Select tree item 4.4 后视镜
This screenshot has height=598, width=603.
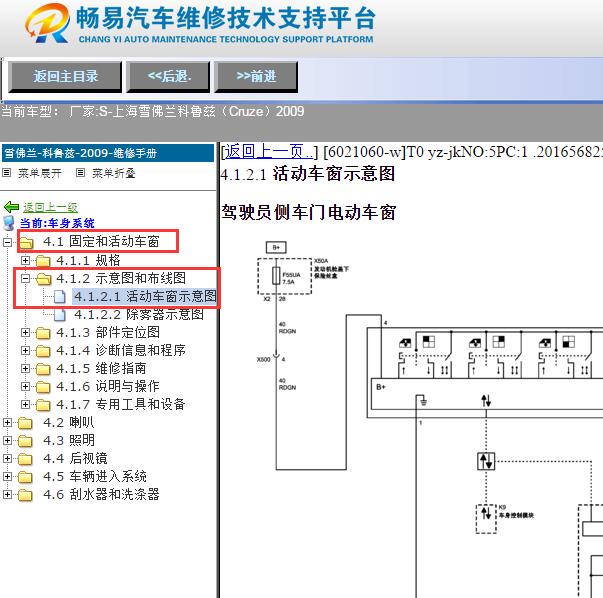[x=75, y=458]
